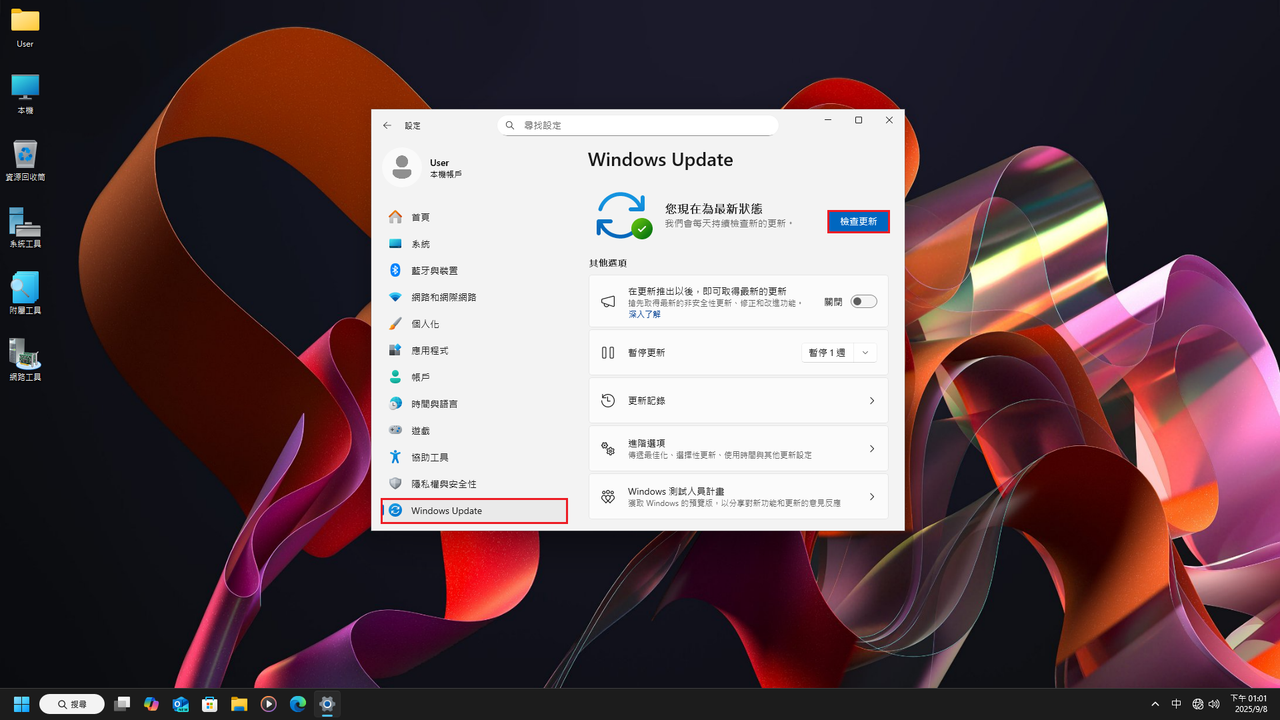Select the 本機 desktop icon
Viewport: 1280px width, 720px height.
(25, 95)
